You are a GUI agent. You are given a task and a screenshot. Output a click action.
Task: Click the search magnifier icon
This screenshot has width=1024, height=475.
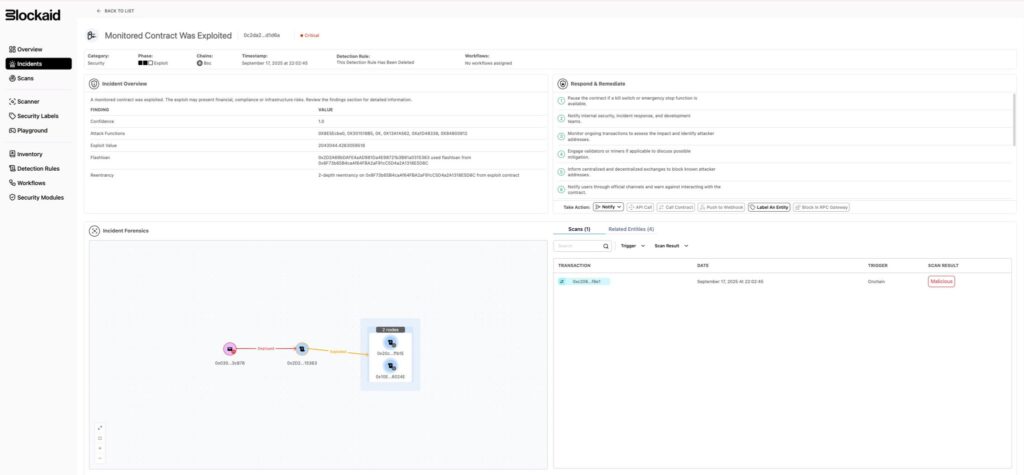coord(605,246)
